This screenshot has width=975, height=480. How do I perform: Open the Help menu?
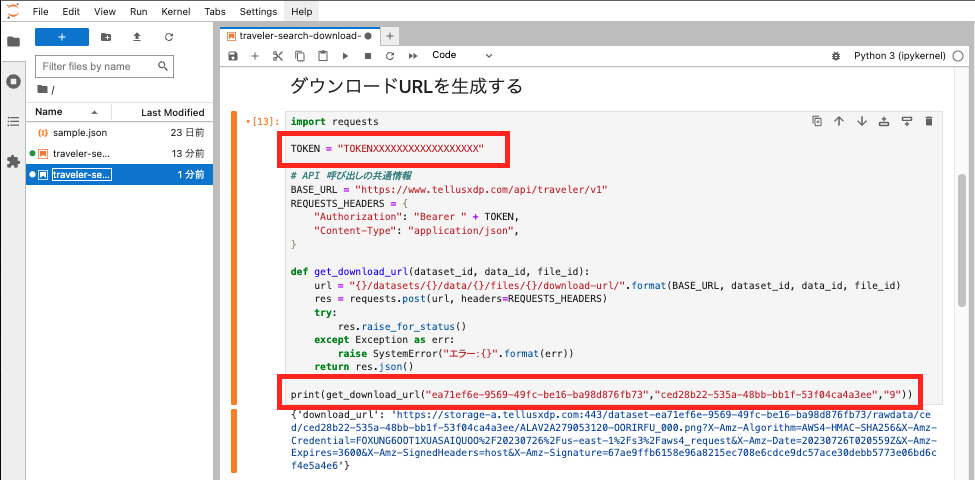[x=301, y=11]
